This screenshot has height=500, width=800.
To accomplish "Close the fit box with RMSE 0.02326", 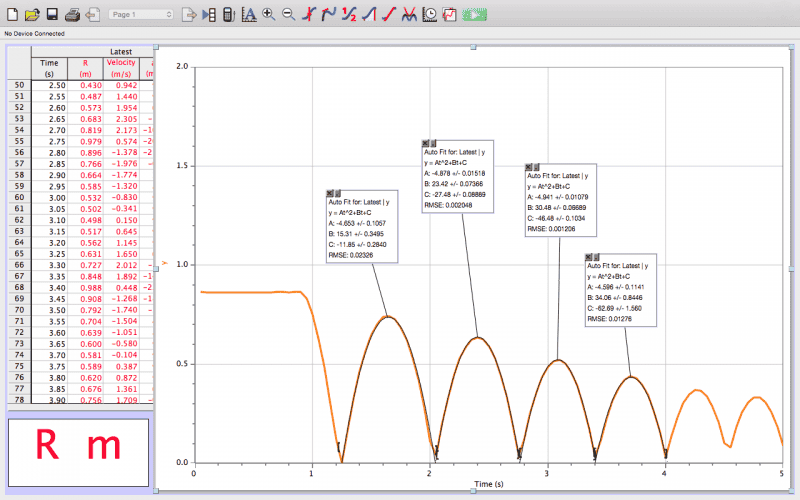I will pos(331,190).
